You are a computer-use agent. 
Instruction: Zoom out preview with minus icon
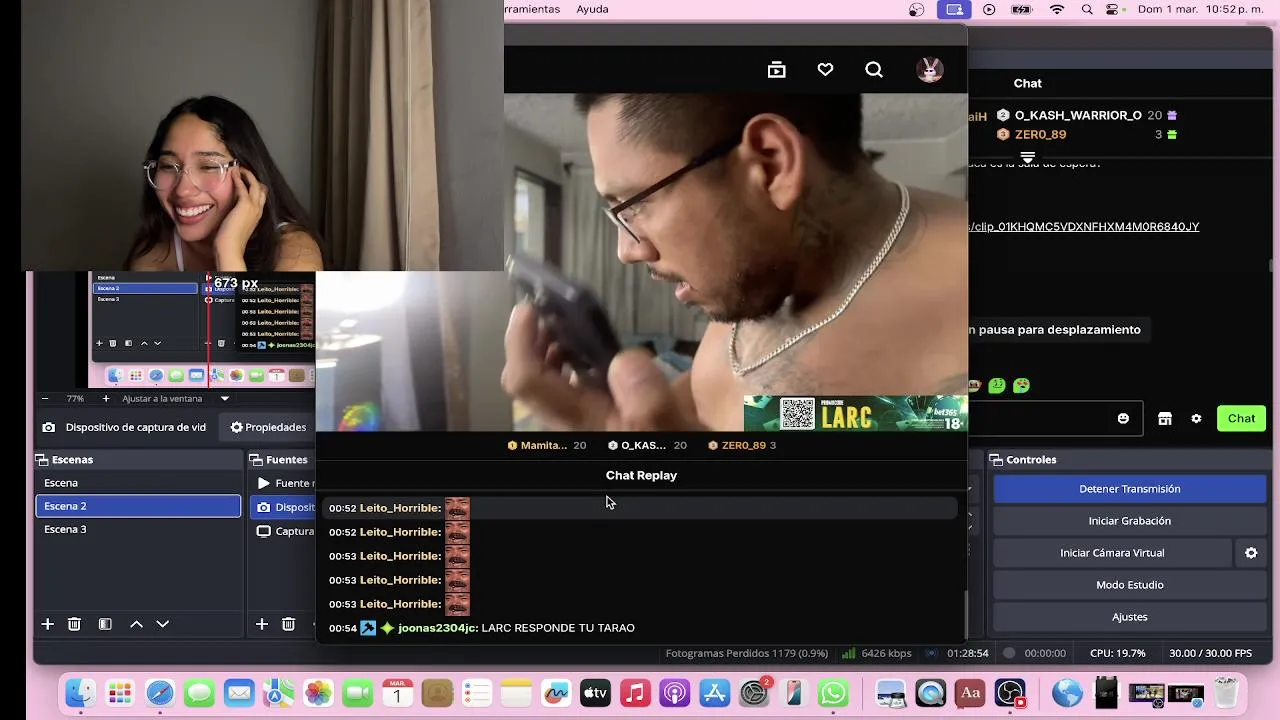46,398
